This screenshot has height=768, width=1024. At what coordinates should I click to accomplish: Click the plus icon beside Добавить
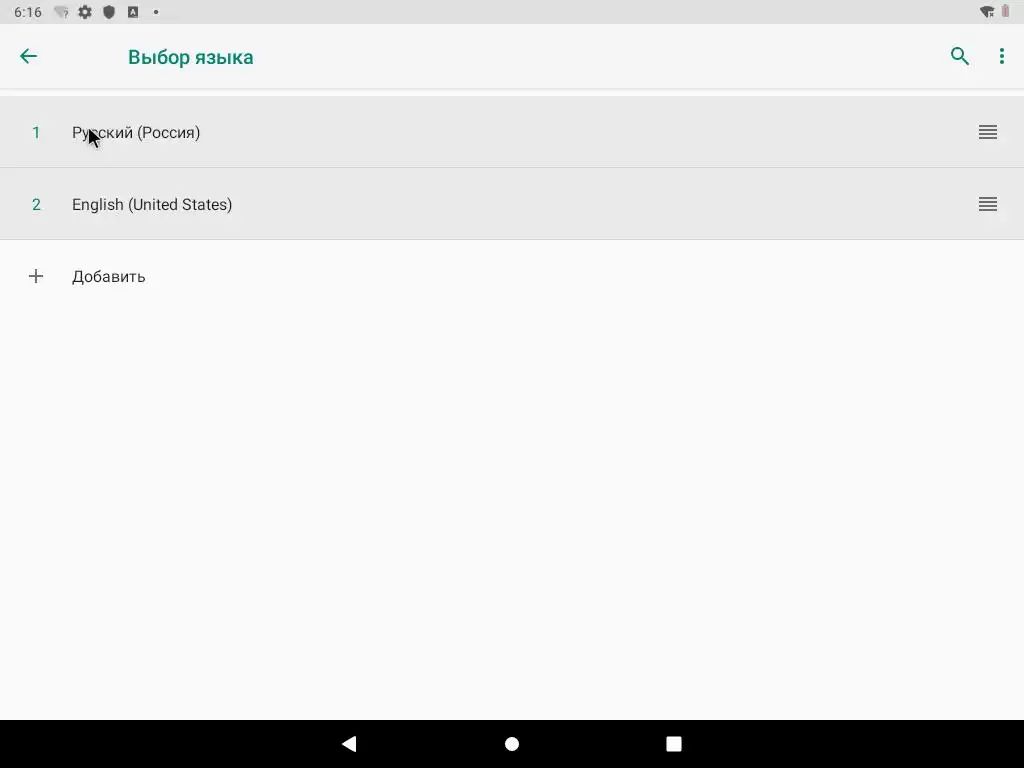point(36,276)
